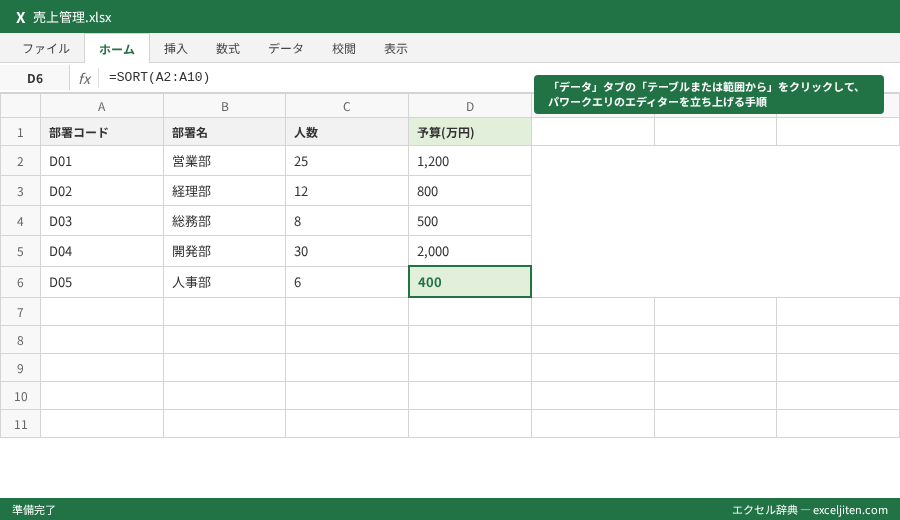
Task: Click the cell with 人数 value 12
Action: (347, 191)
